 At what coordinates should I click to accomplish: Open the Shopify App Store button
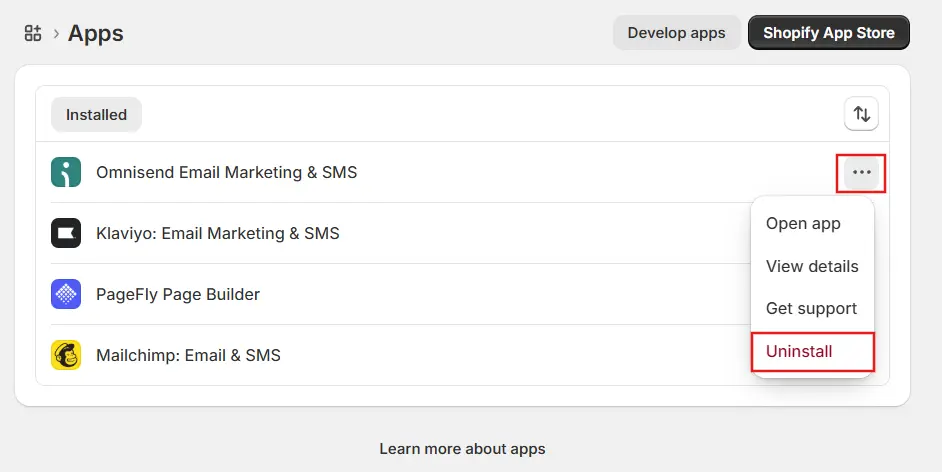click(x=828, y=33)
